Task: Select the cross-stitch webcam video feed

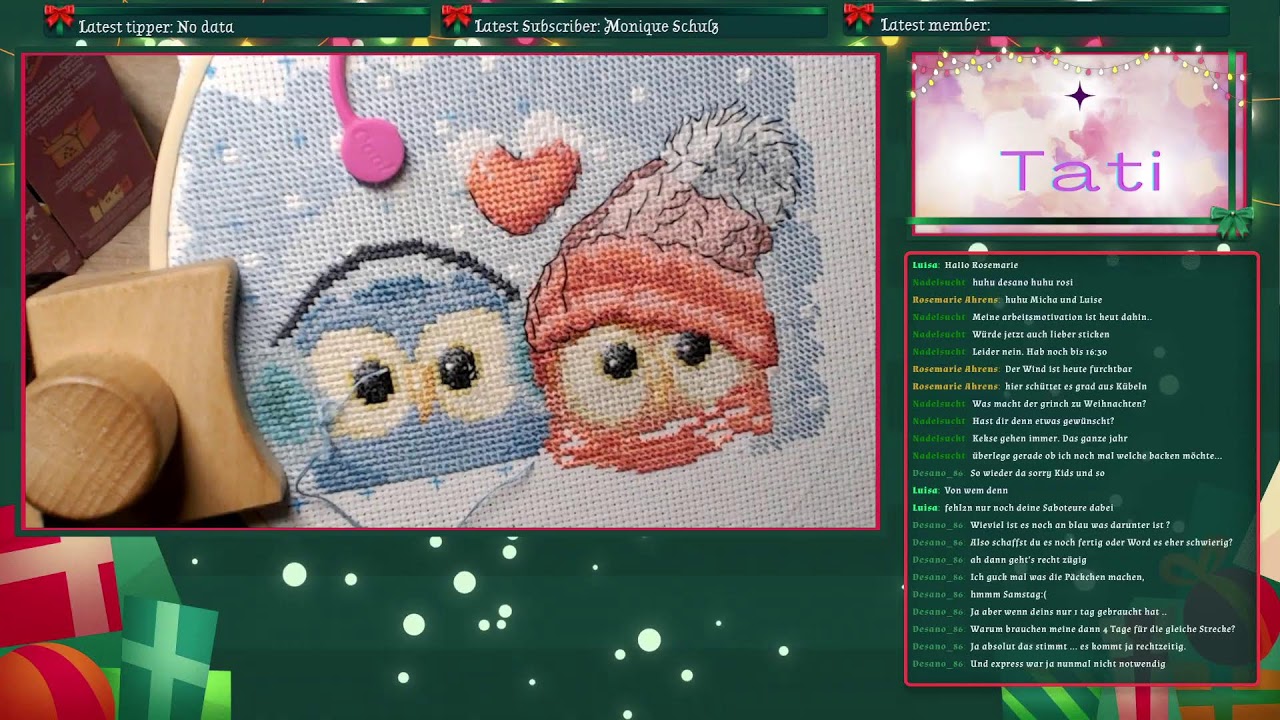Action: (450, 291)
